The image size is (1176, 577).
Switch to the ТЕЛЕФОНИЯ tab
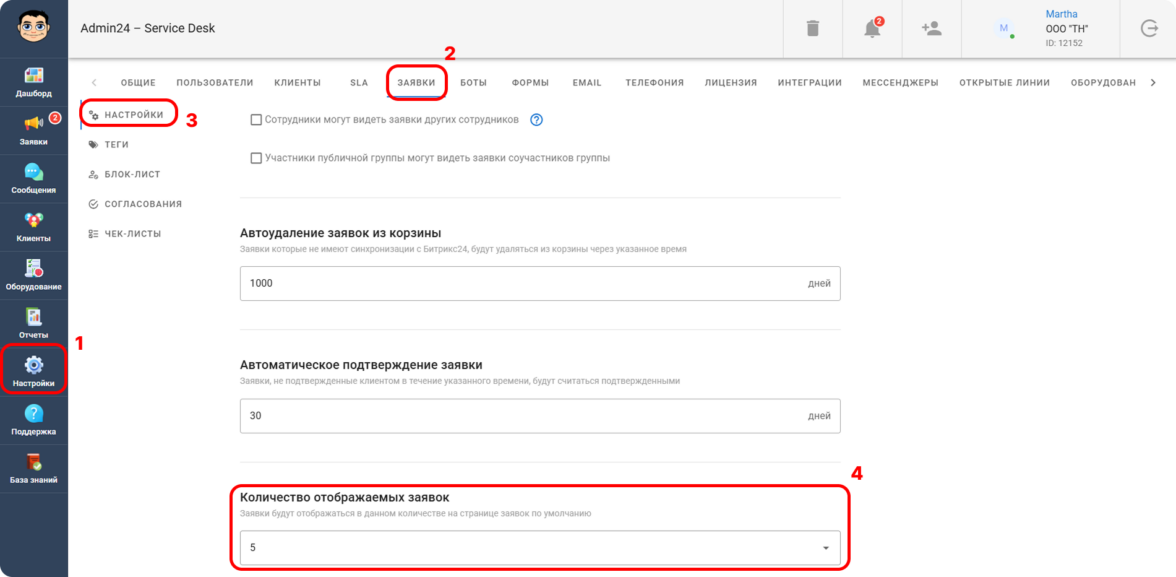(x=655, y=83)
